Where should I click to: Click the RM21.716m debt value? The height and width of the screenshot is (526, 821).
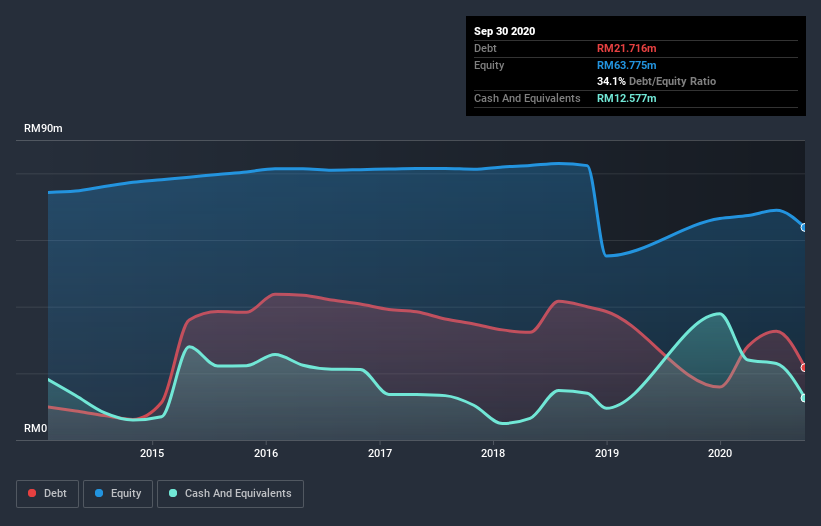(x=626, y=48)
